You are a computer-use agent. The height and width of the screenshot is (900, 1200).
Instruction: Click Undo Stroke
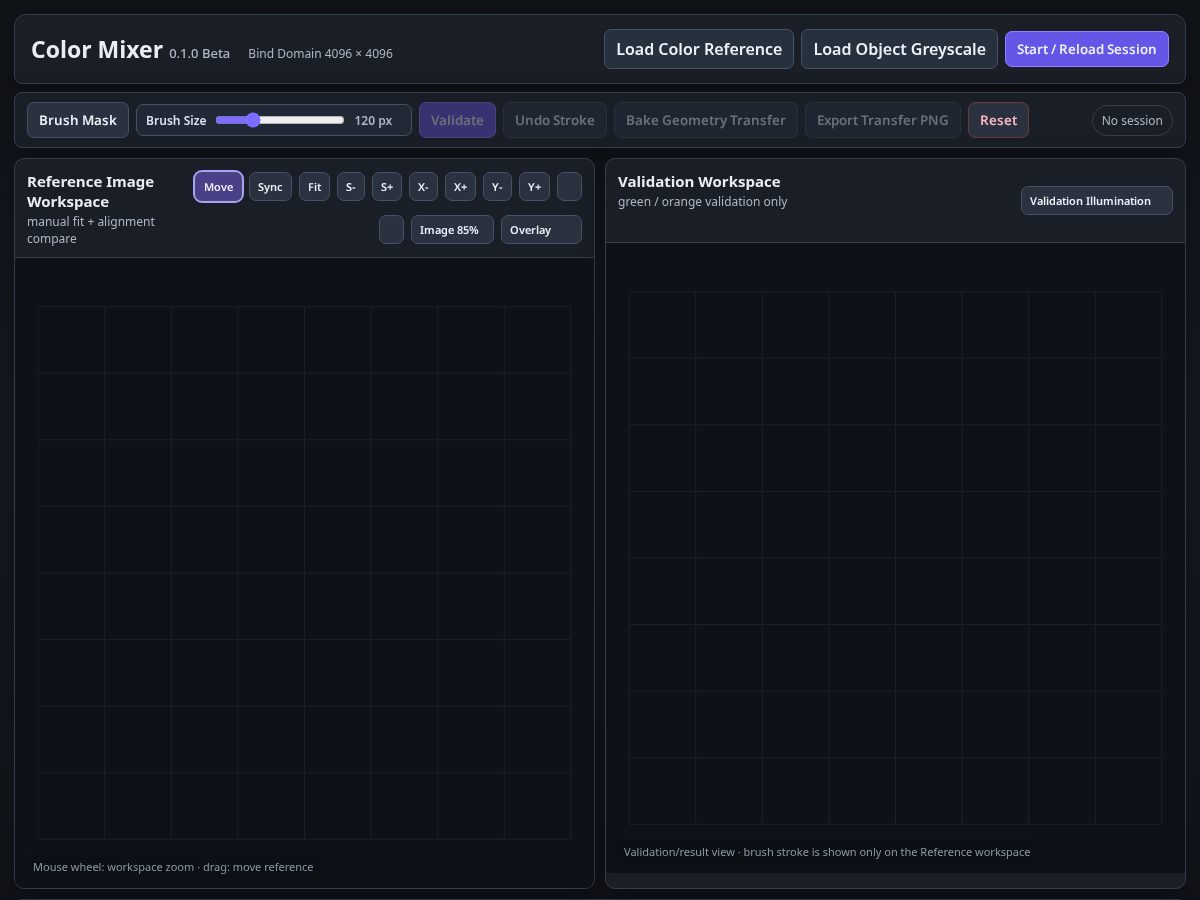tap(555, 120)
